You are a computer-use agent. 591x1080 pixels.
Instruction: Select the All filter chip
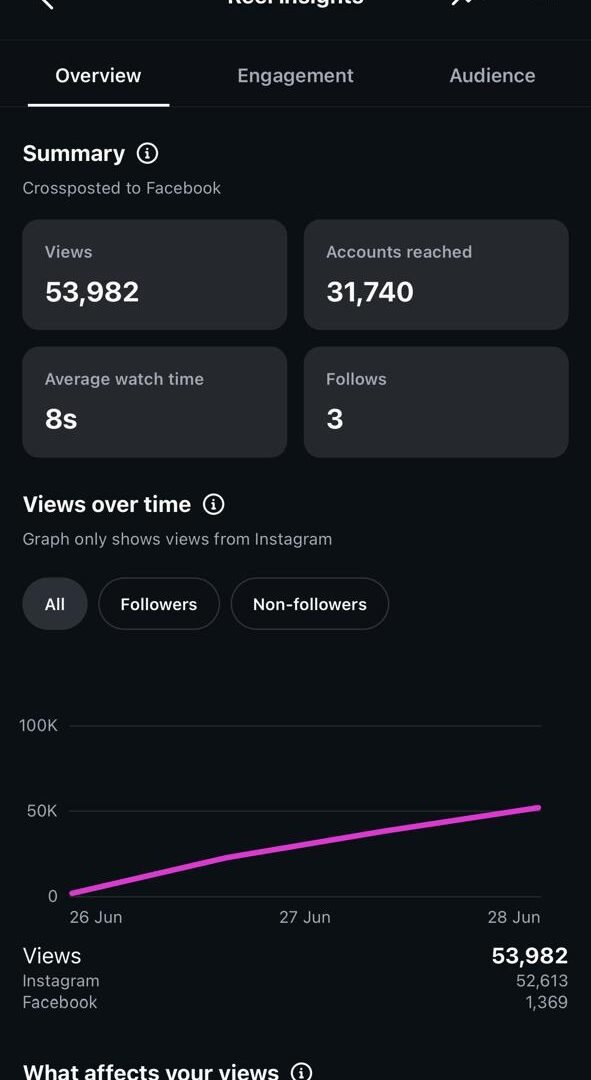pos(55,604)
